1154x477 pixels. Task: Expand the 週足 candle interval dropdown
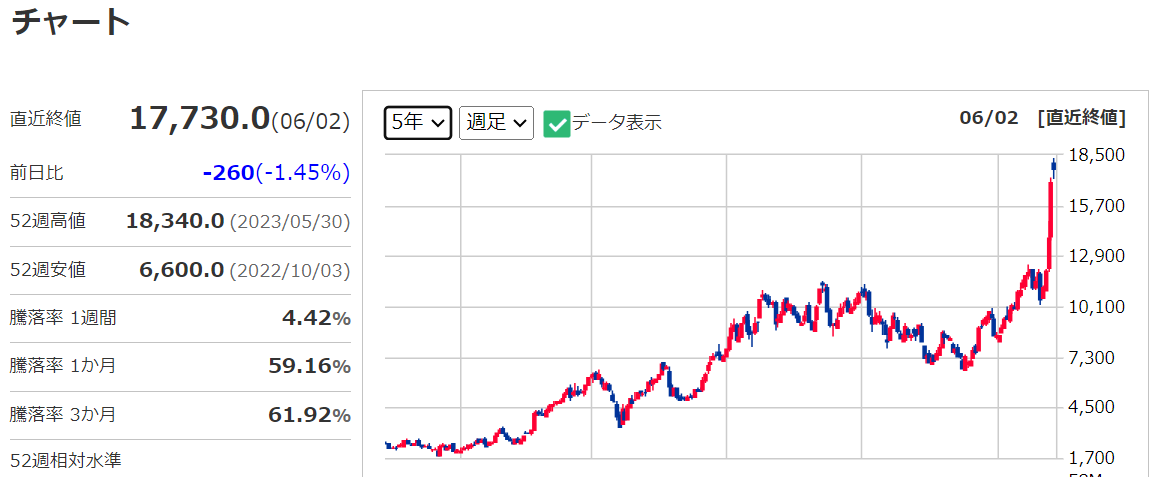pyautogui.click(x=496, y=123)
